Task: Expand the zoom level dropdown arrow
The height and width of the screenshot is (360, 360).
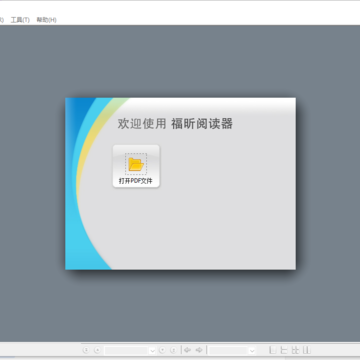Action: coord(252,350)
